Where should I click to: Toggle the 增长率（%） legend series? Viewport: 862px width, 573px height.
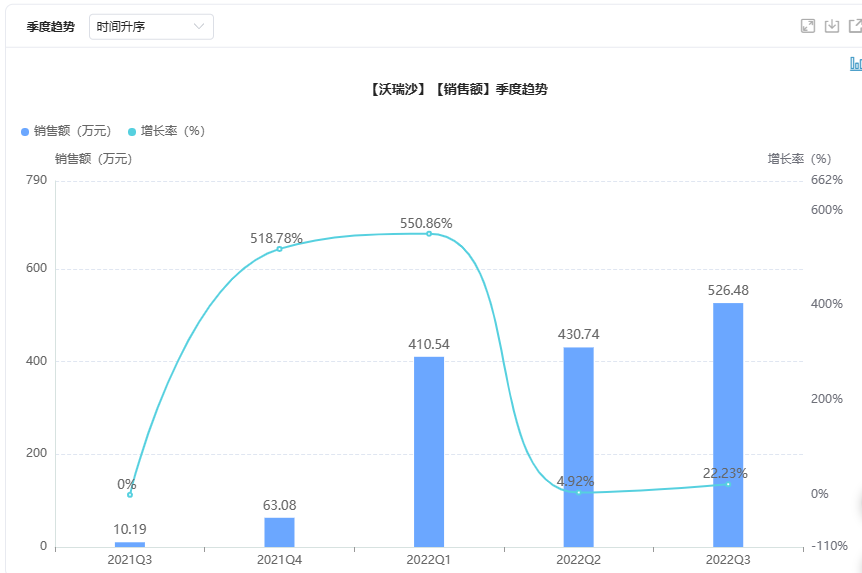point(166,131)
